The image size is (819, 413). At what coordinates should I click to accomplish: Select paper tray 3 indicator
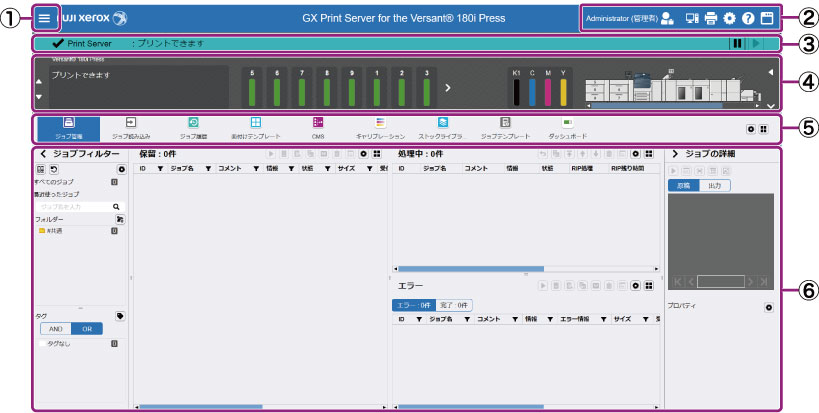(426, 88)
